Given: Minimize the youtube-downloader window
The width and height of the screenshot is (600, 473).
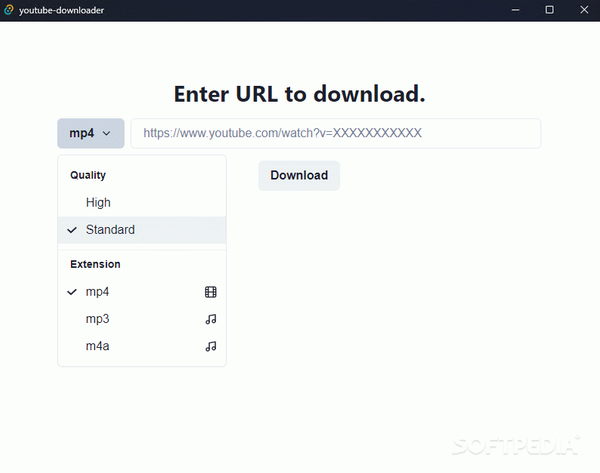Looking at the screenshot, I should point(515,10).
